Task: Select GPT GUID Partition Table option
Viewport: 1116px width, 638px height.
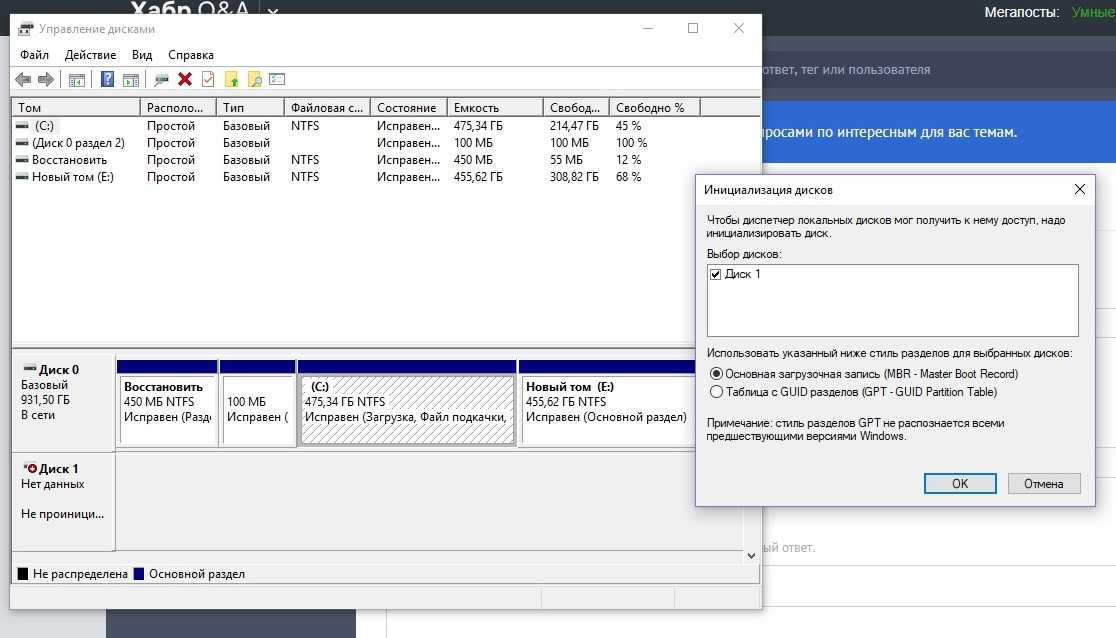Action: coord(716,392)
